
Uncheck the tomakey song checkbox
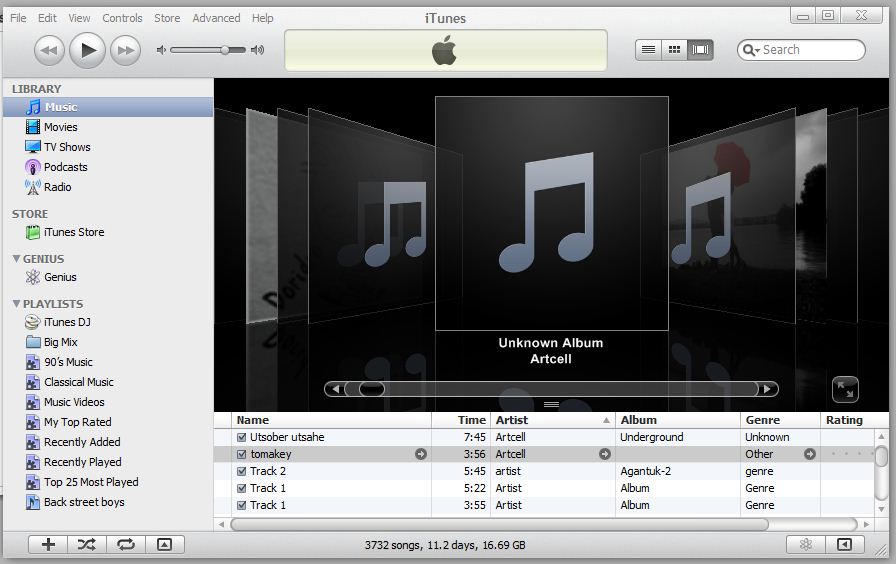tap(241, 454)
